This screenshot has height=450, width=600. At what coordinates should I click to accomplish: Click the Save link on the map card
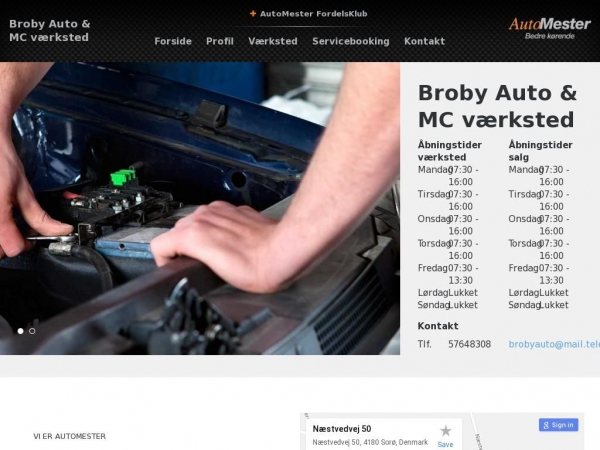(x=445, y=444)
